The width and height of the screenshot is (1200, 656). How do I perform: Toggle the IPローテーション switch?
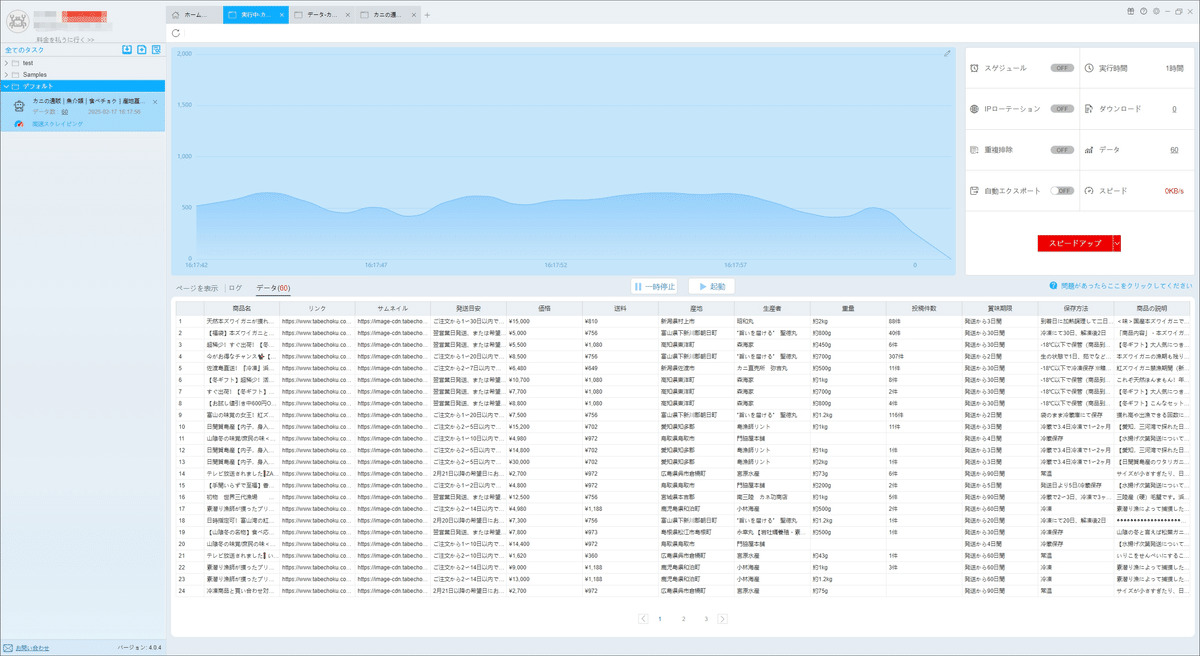1061,108
